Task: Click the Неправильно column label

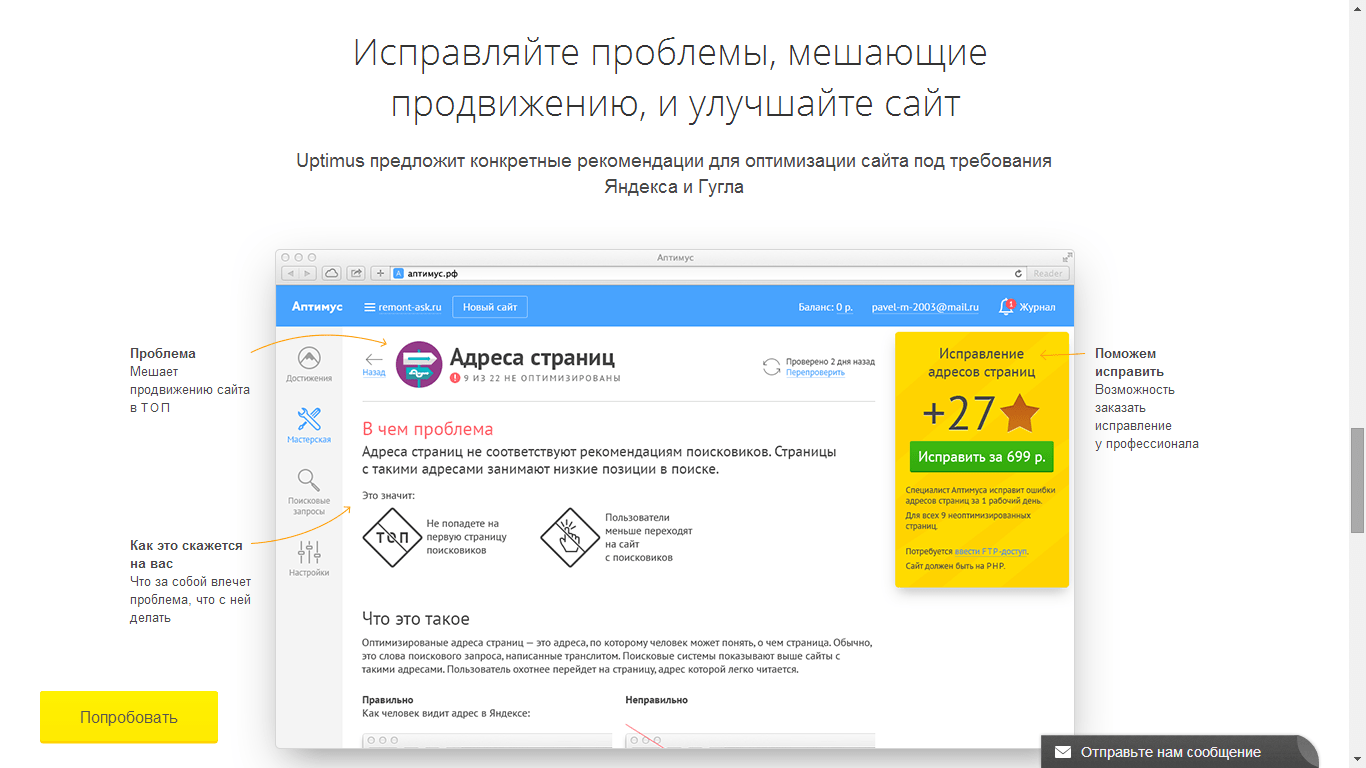Action: point(657,700)
